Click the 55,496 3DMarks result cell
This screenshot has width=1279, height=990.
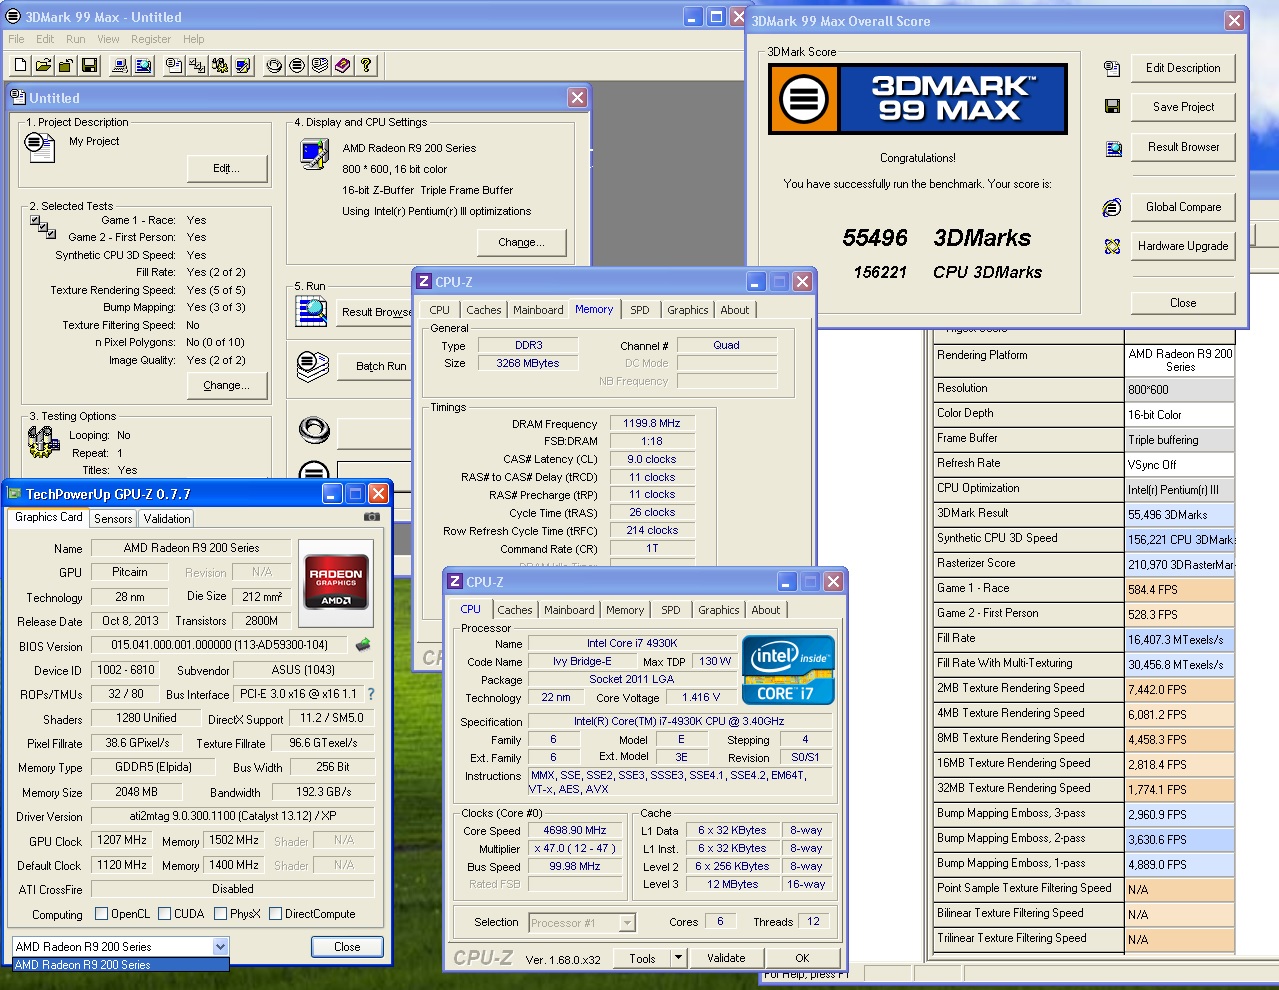(1180, 515)
